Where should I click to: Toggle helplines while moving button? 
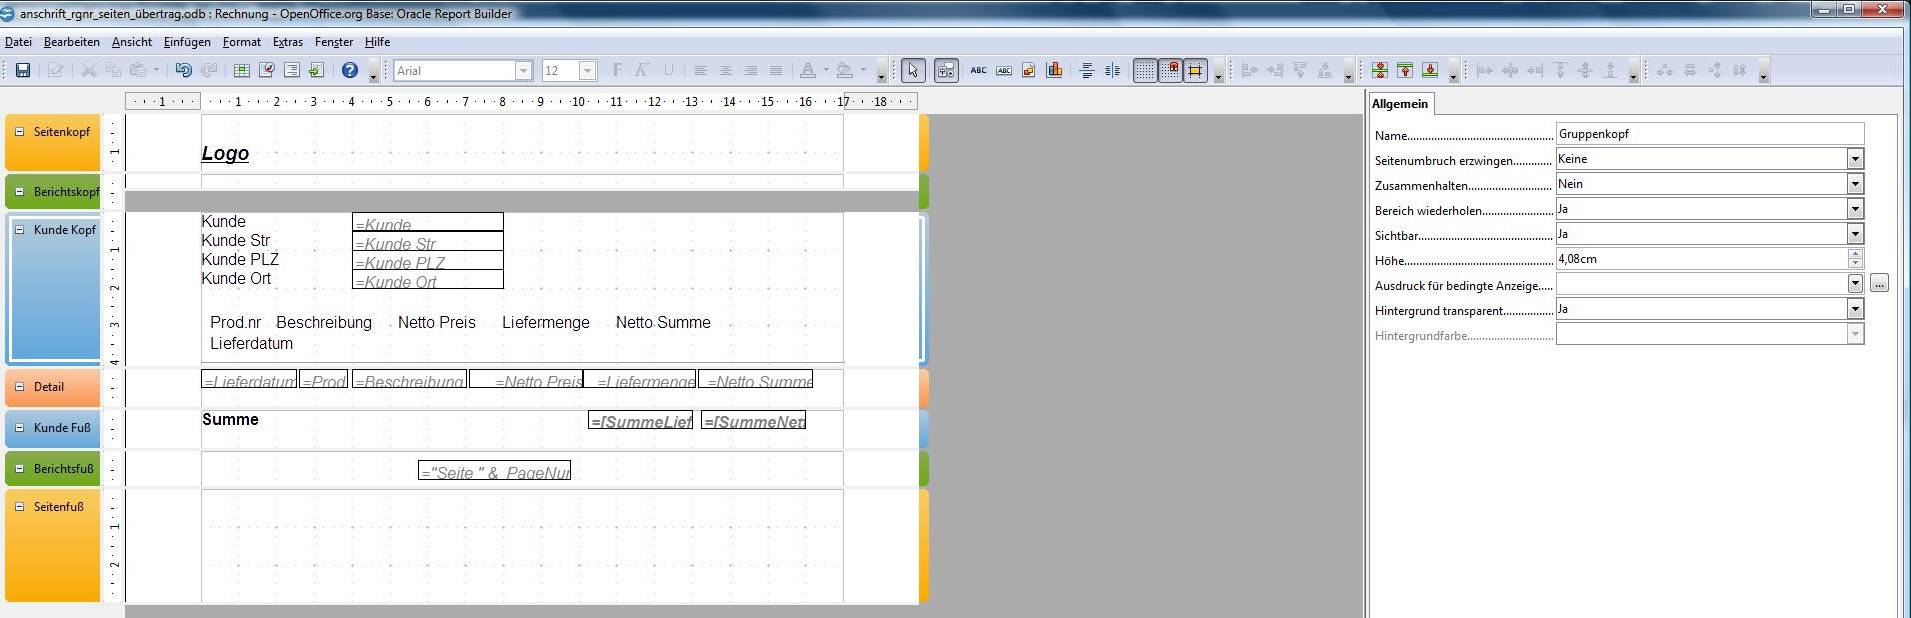[1195, 70]
